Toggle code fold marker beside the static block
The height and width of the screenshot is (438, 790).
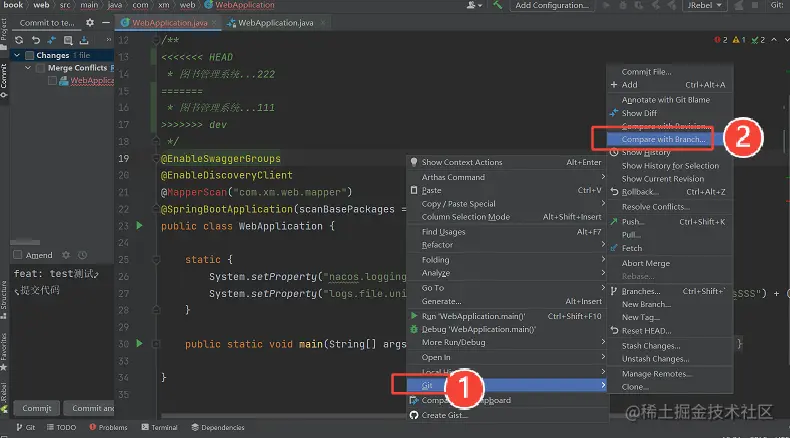(x=156, y=260)
